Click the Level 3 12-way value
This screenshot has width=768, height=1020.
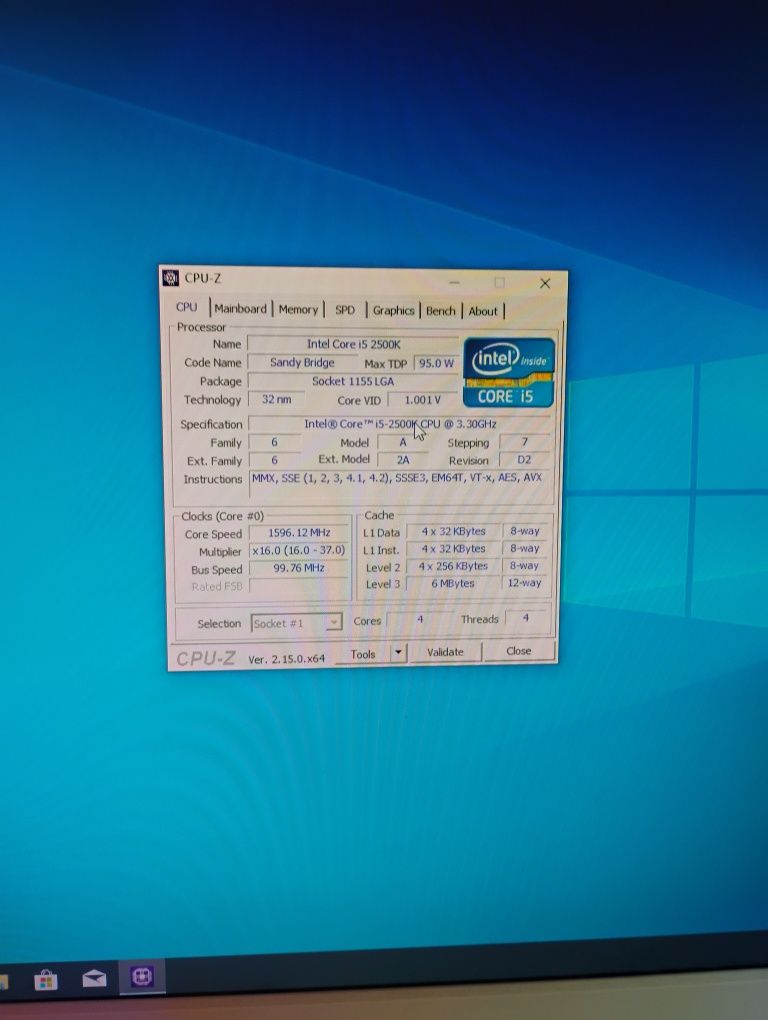click(525, 583)
